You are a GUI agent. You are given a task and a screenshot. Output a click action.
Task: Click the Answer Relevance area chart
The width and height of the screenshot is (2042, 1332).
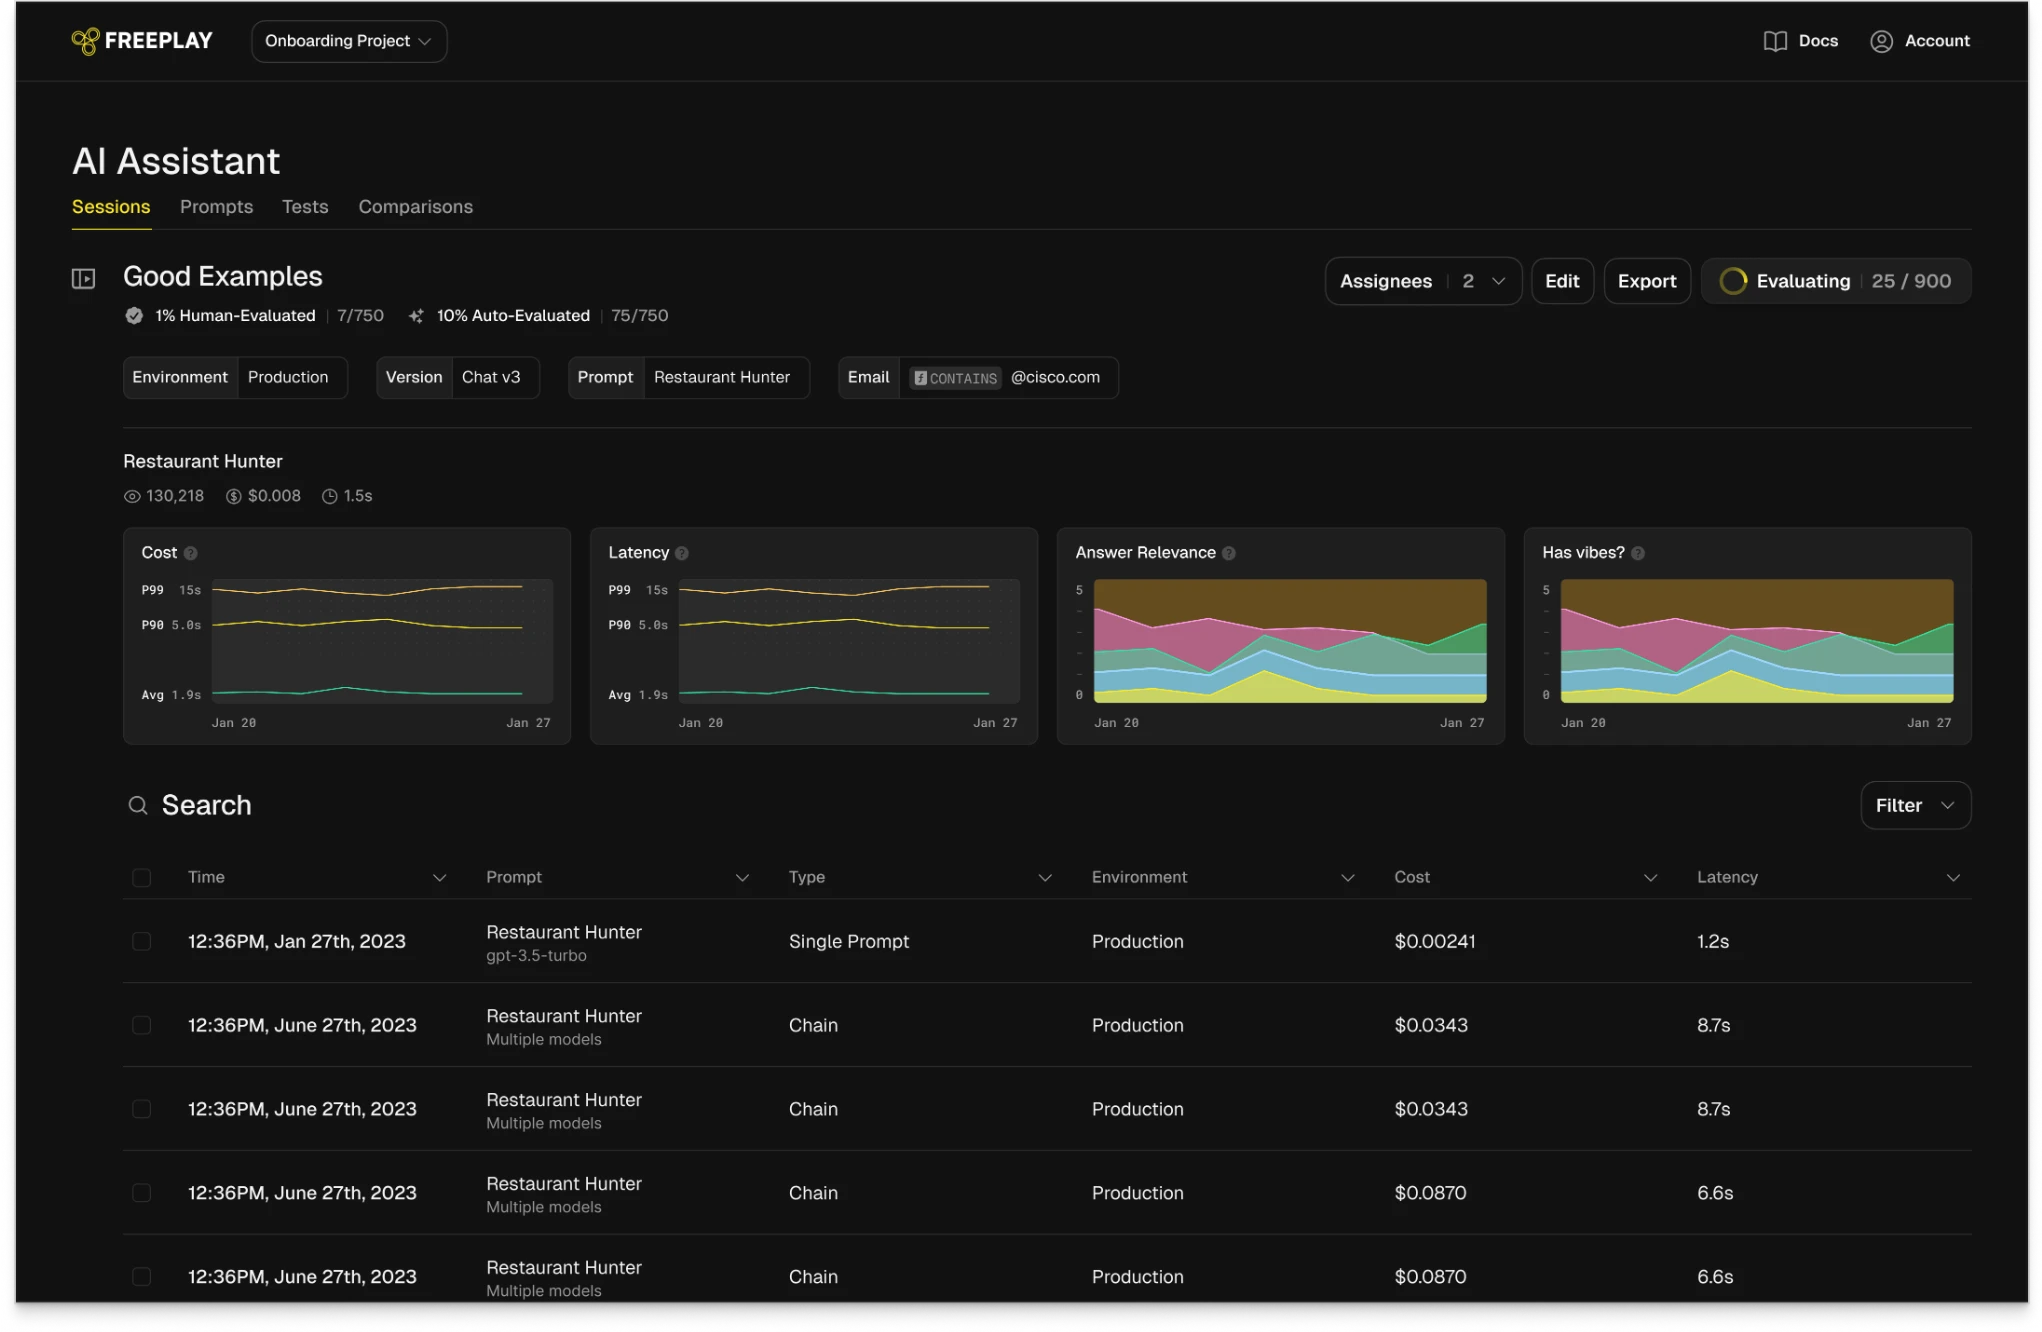(x=1290, y=642)
